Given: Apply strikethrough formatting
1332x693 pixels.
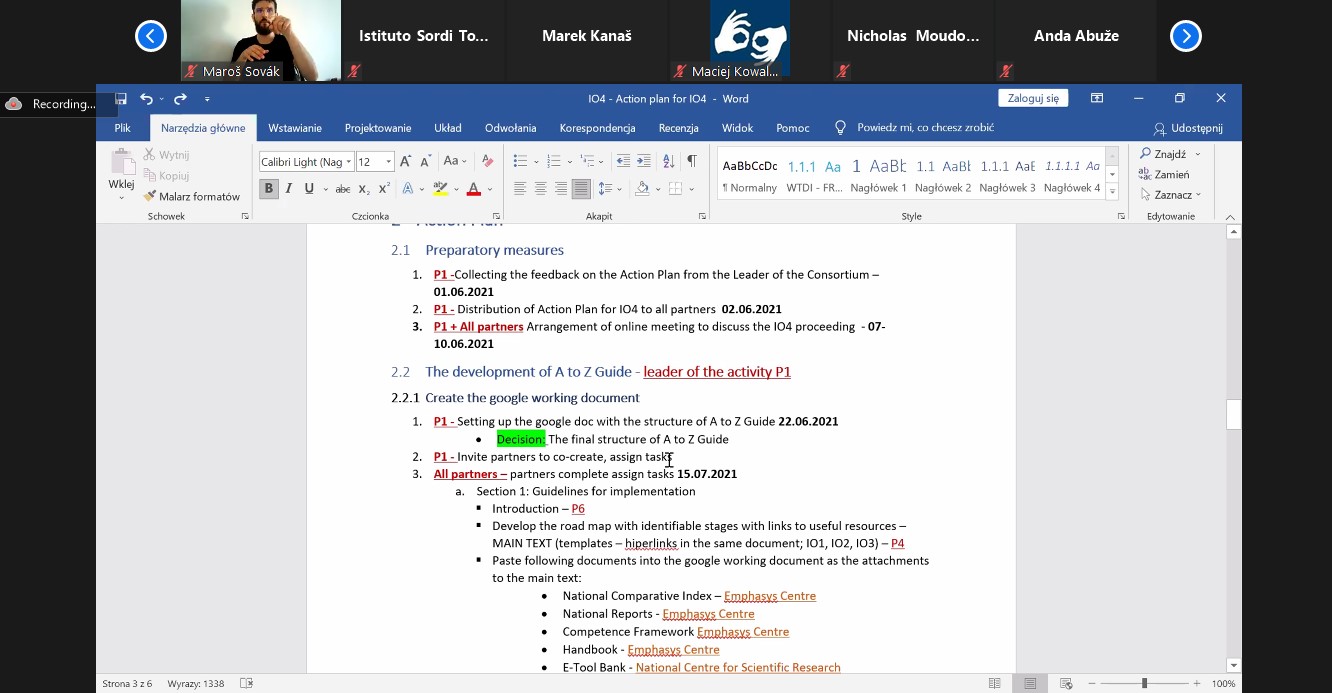Looking at the screenshot, I should tap(343, 189).
